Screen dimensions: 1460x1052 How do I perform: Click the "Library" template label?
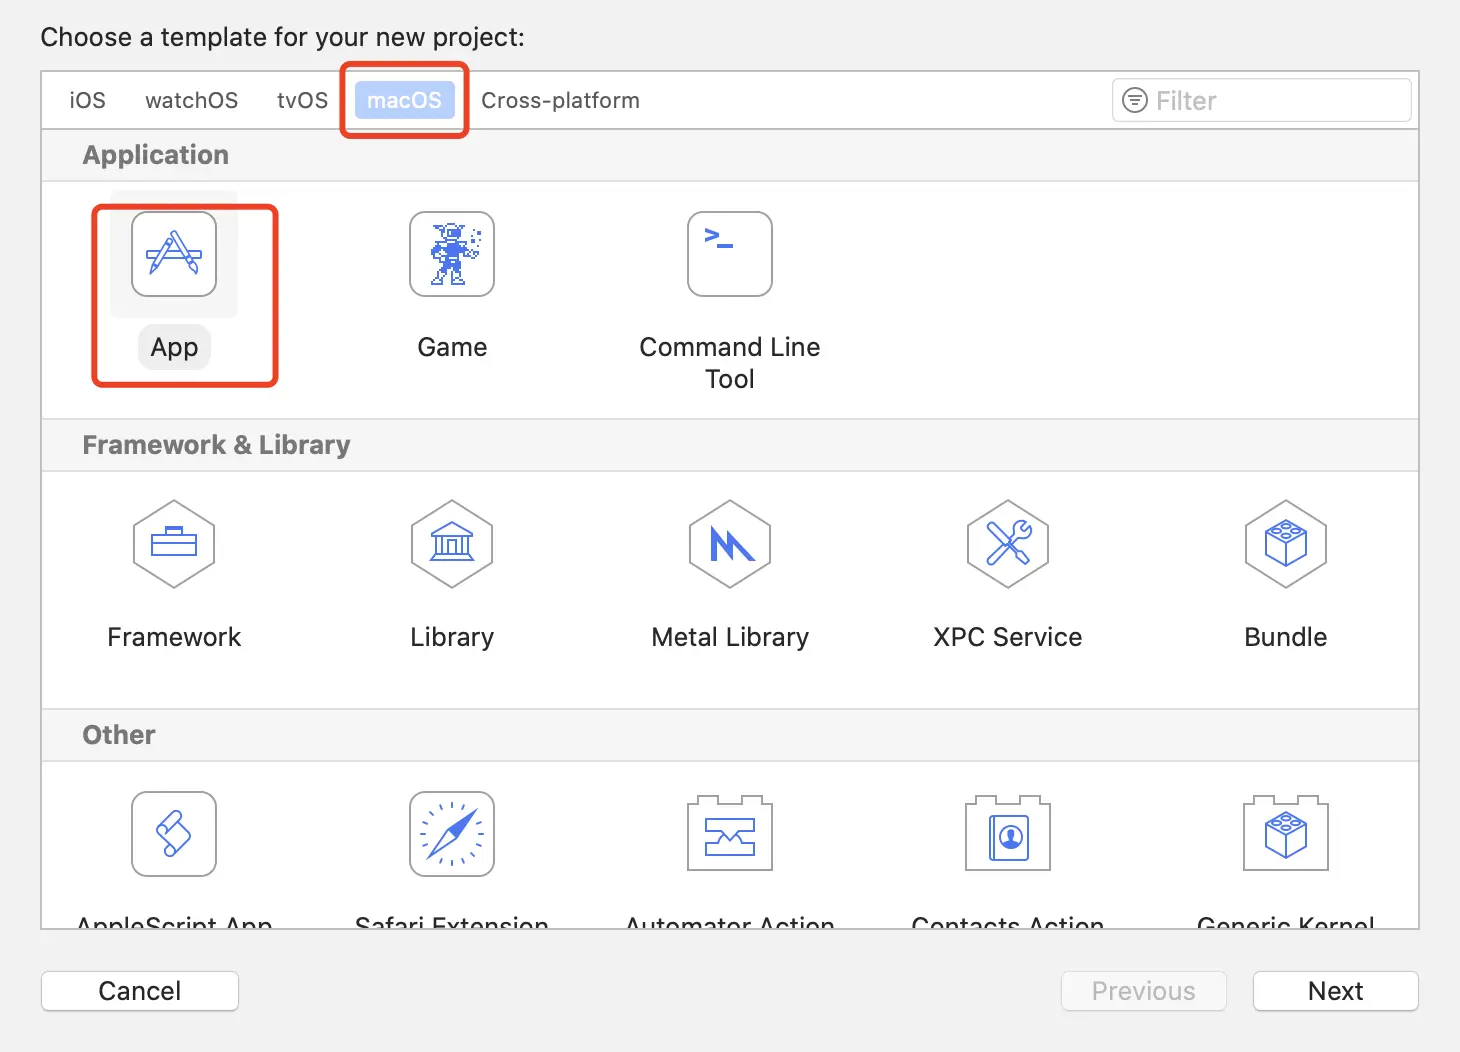click(452, 637)
